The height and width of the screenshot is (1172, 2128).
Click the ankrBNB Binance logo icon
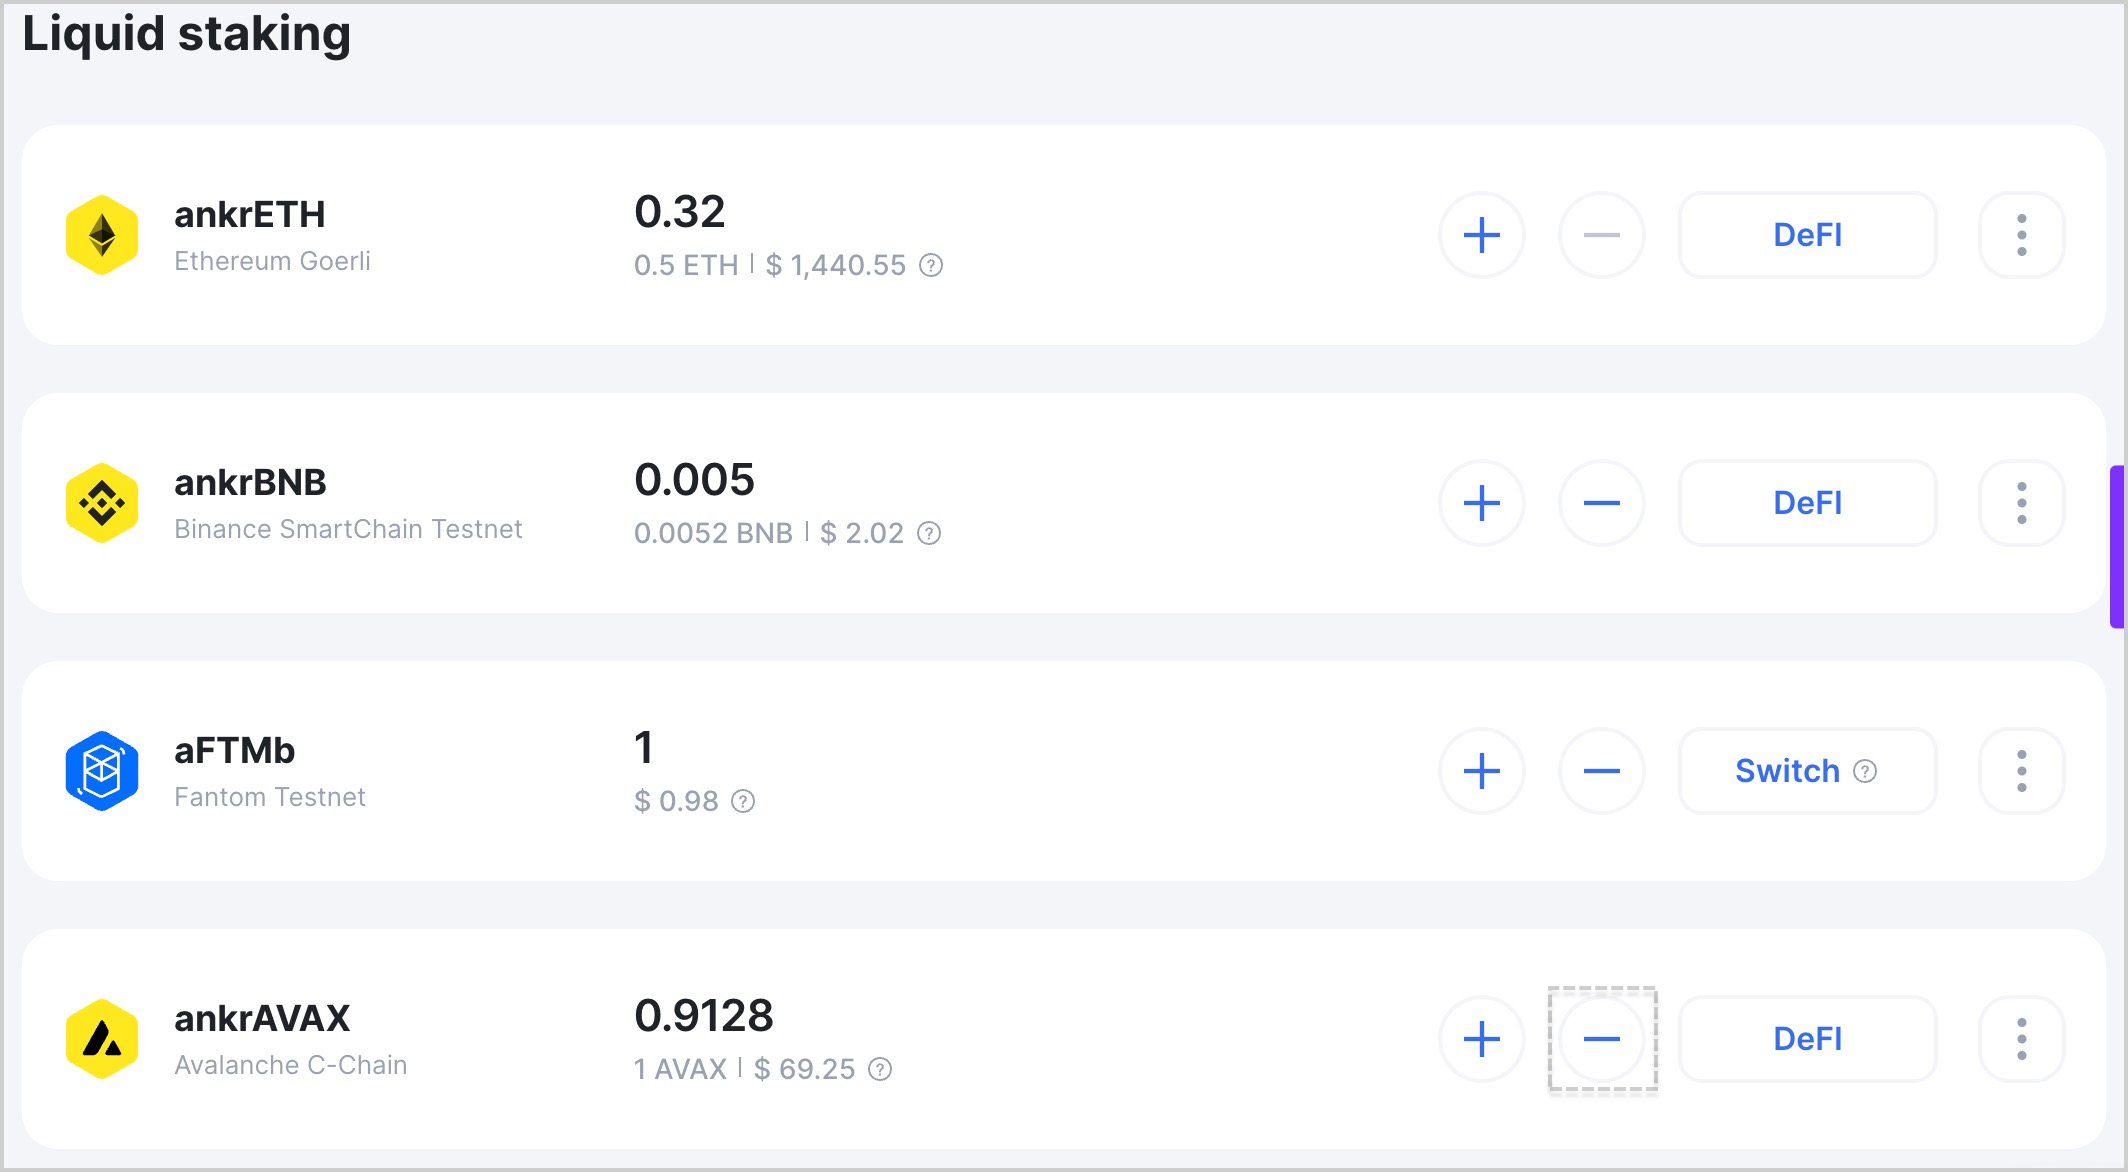coord(101,504)
